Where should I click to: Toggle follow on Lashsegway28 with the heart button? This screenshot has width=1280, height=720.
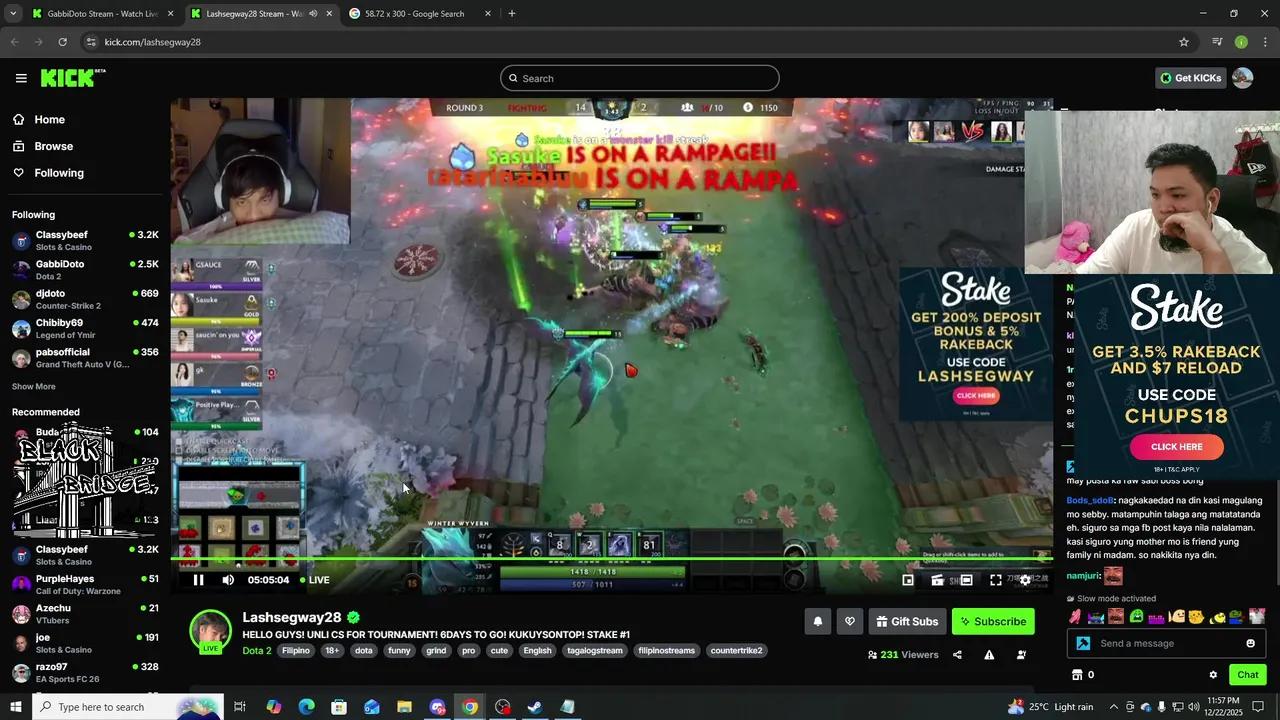pyautogui.click(x=849, y=621)
